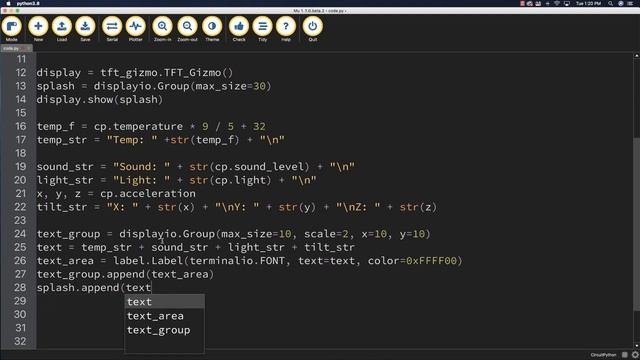640x360 pixels.
Task: Place cursor after "splash.append(text" on line 28
Action: click(x=151, y=288)
